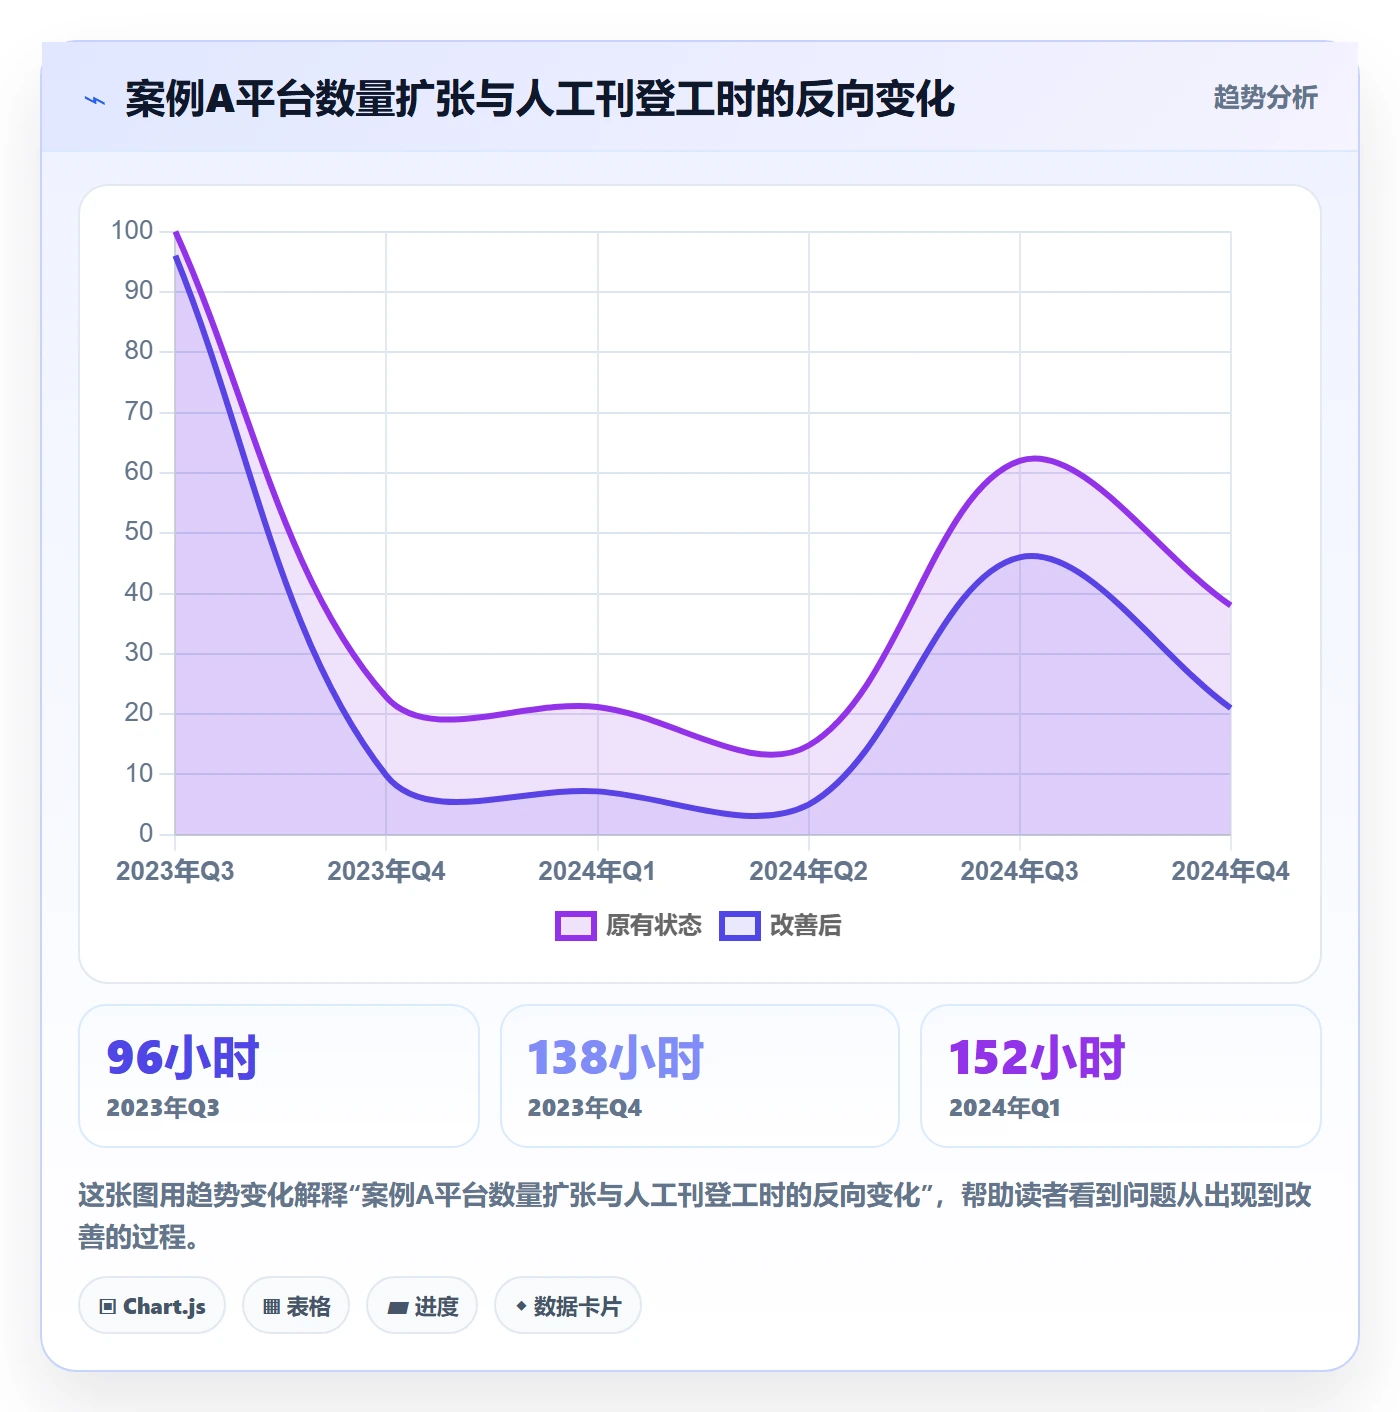Click the description paragraph starting with 这张图用趋势变化
This screenshot has height=1412, width=1400.
695,1215
